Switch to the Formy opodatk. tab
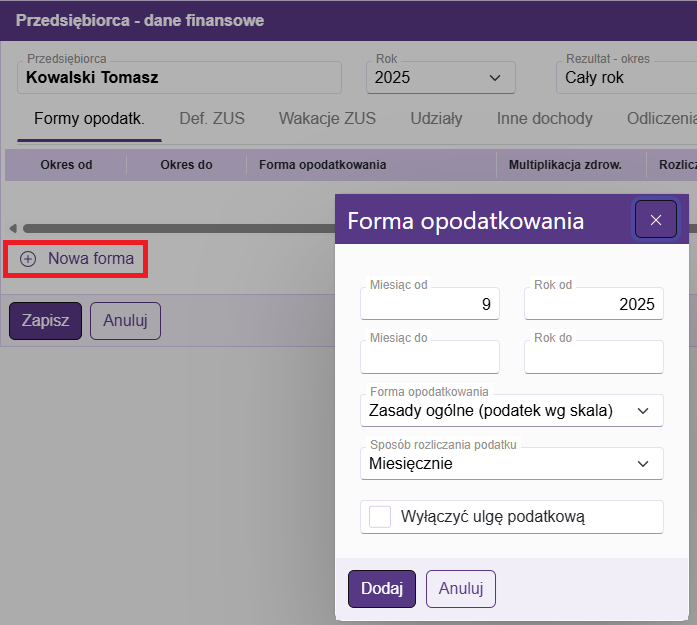Image resolution: width=697 pixels, height=625 pixels. pos(89,119)
